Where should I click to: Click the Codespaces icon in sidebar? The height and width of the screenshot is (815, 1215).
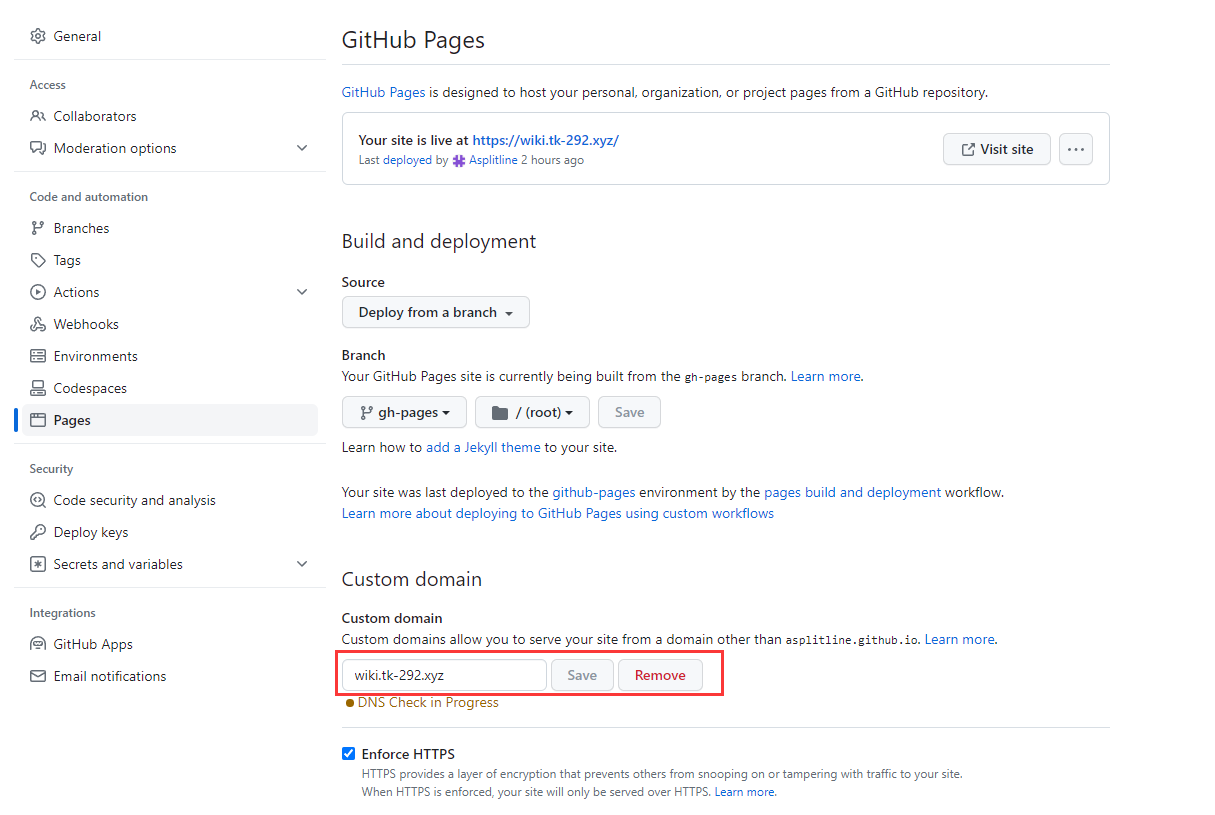[38, 388]
